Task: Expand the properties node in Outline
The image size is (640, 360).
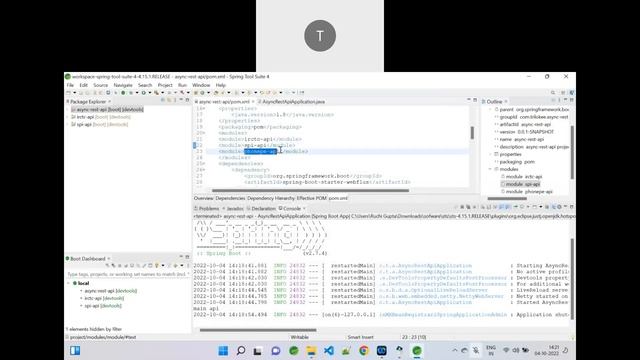Action: coord(491,154)
